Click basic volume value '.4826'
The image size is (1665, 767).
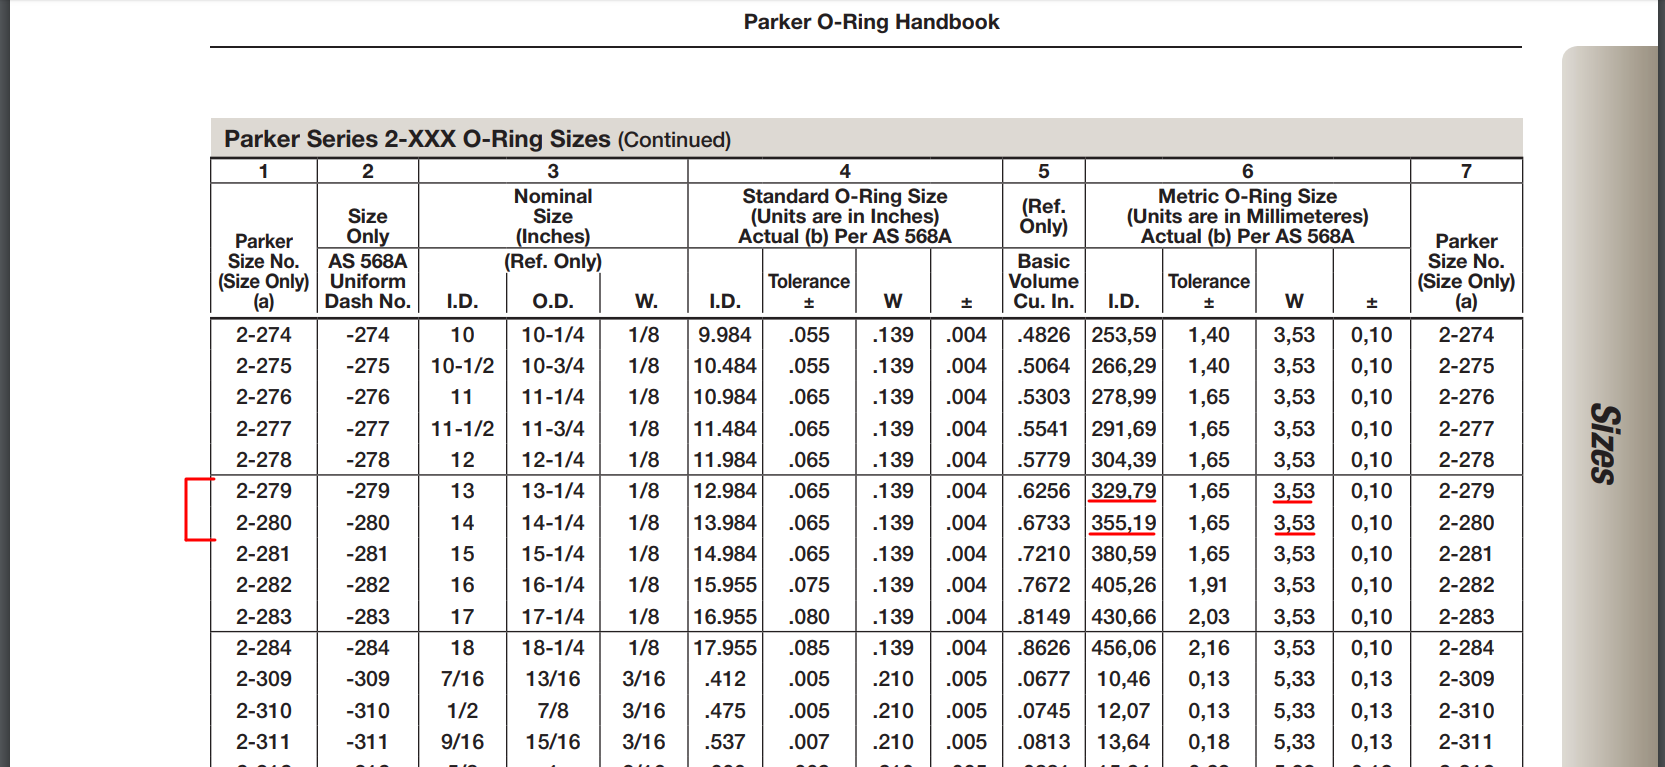click(1043, 335)
